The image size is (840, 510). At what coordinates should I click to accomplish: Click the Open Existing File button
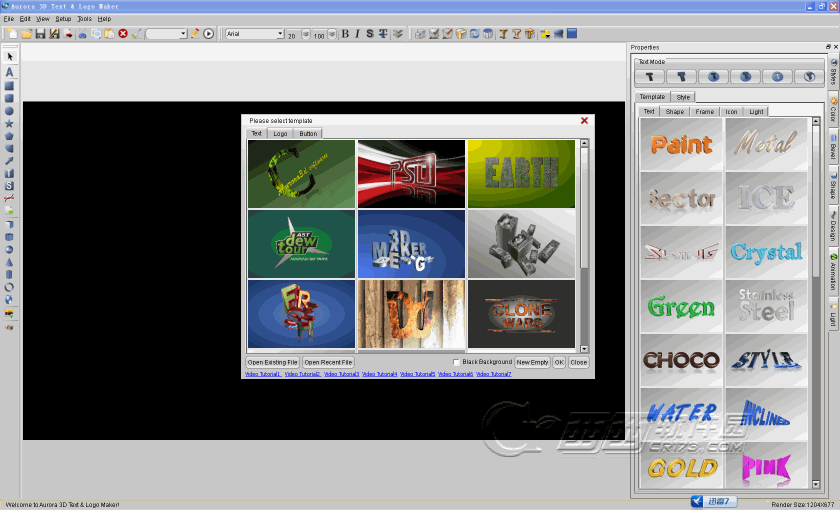point(272,362)
